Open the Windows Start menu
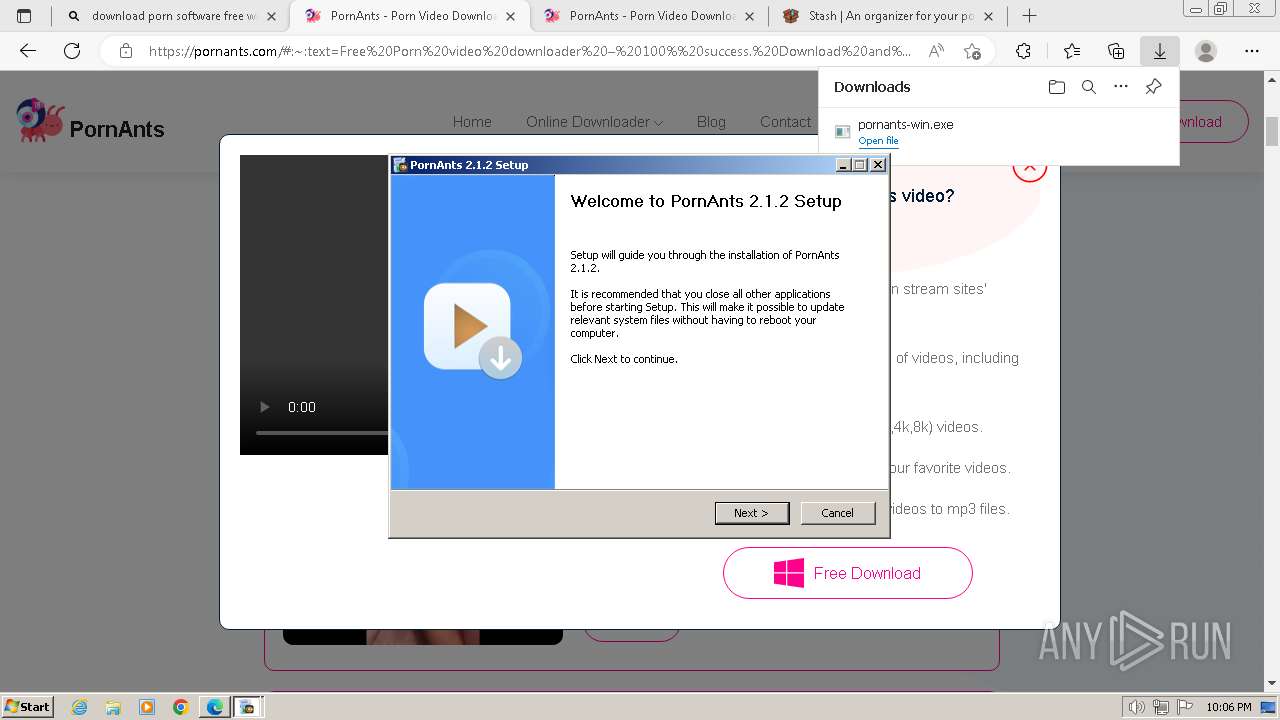The height and width of the screenshot is (720, 1280). [27, 706]
